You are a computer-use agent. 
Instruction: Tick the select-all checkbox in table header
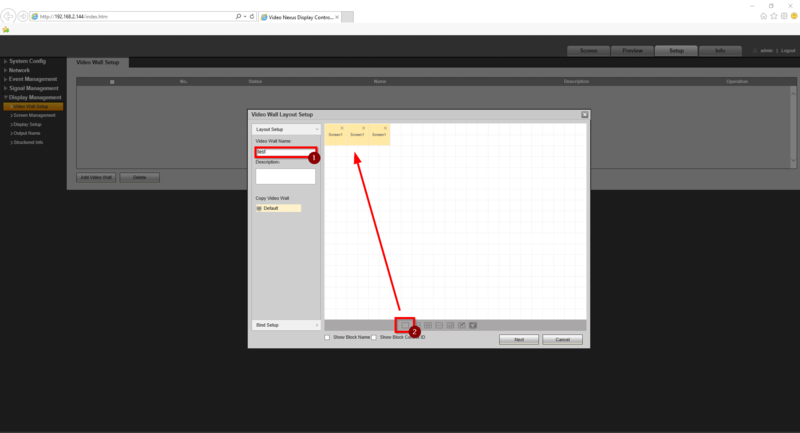pyautogui.click(x=112, y=82)
